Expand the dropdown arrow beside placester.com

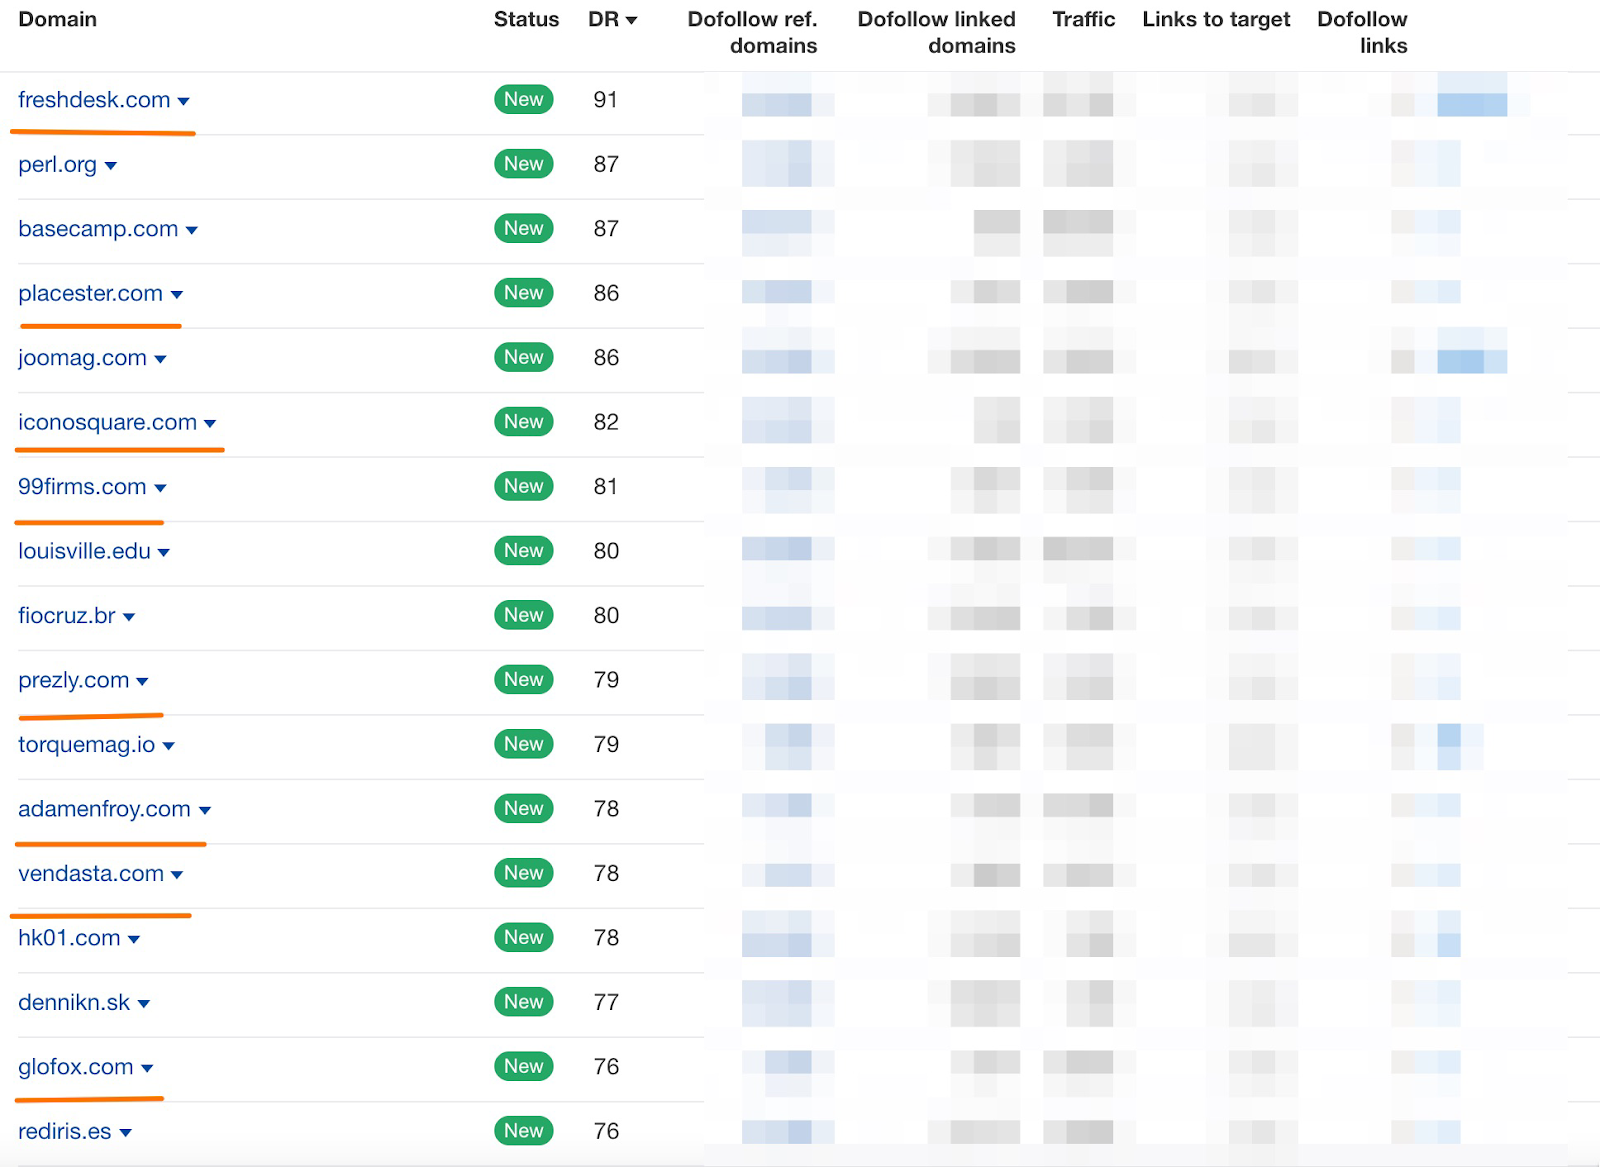click(177, 295)
